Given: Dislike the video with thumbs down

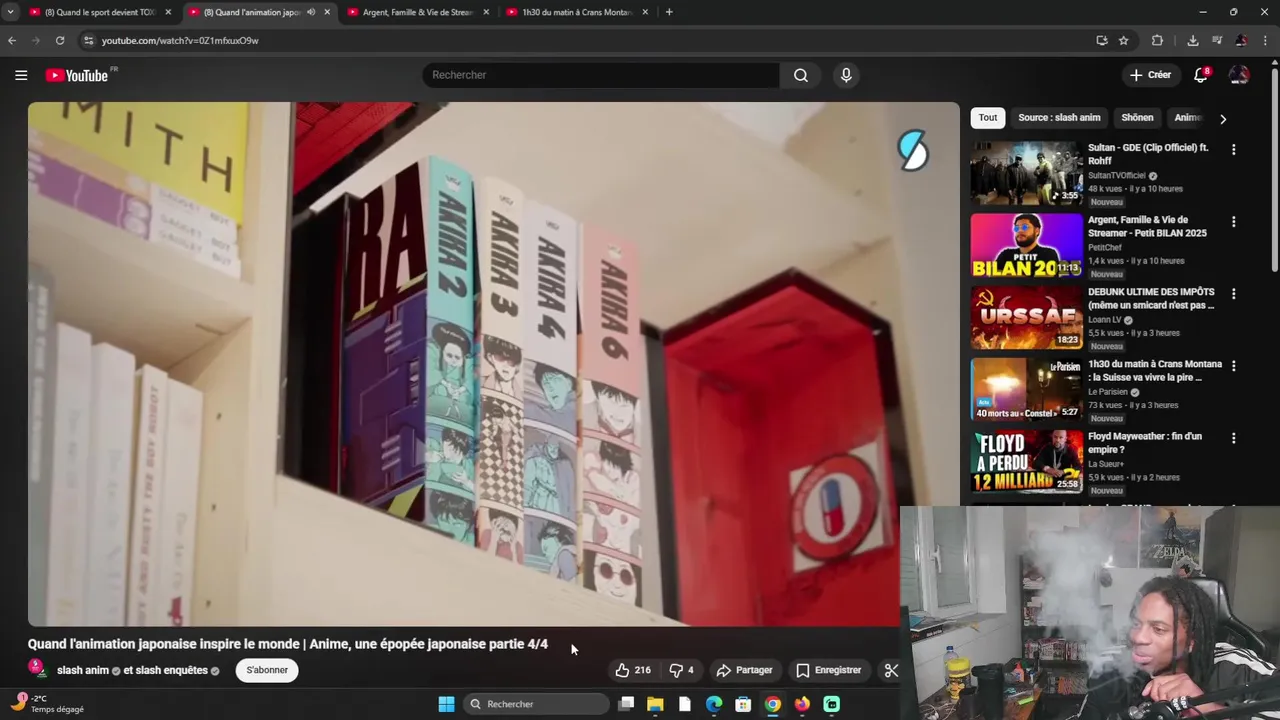Looking at the screenshot, I should coord(681,670).
